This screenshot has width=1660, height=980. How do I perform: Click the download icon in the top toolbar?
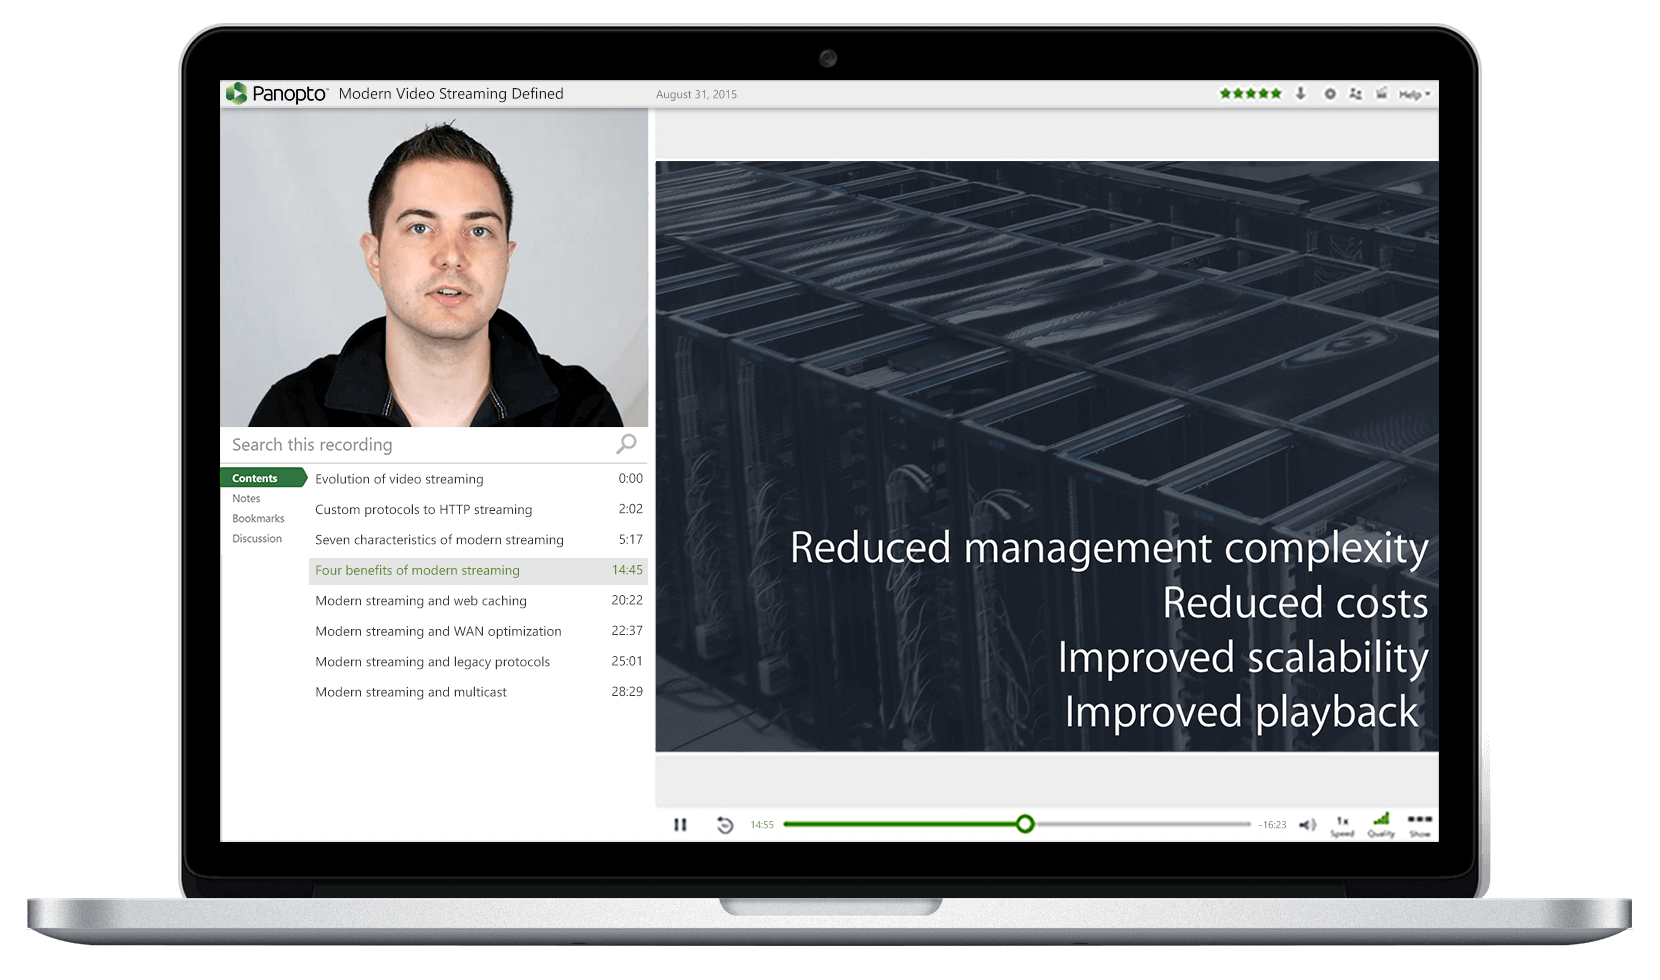[x=1301, y=93]
